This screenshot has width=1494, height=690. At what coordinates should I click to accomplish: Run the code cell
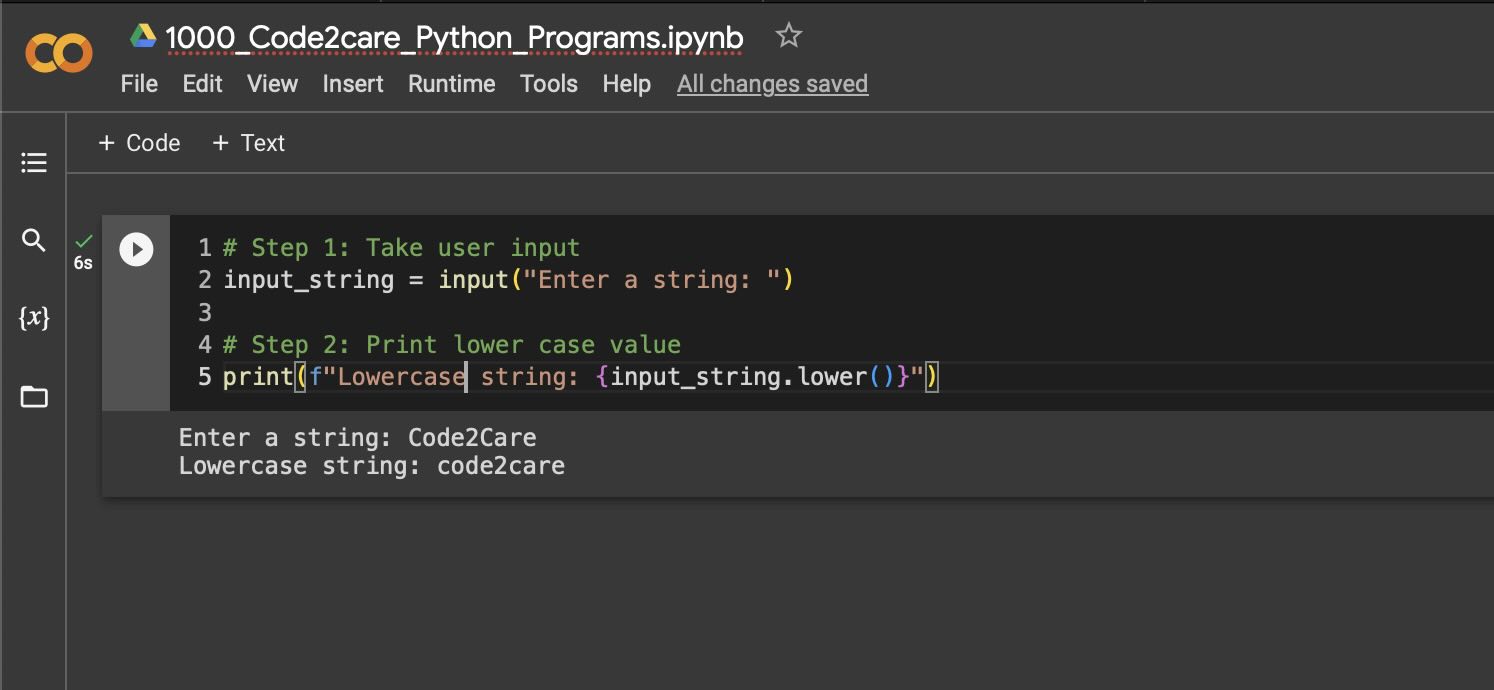(x=136, y=249)
